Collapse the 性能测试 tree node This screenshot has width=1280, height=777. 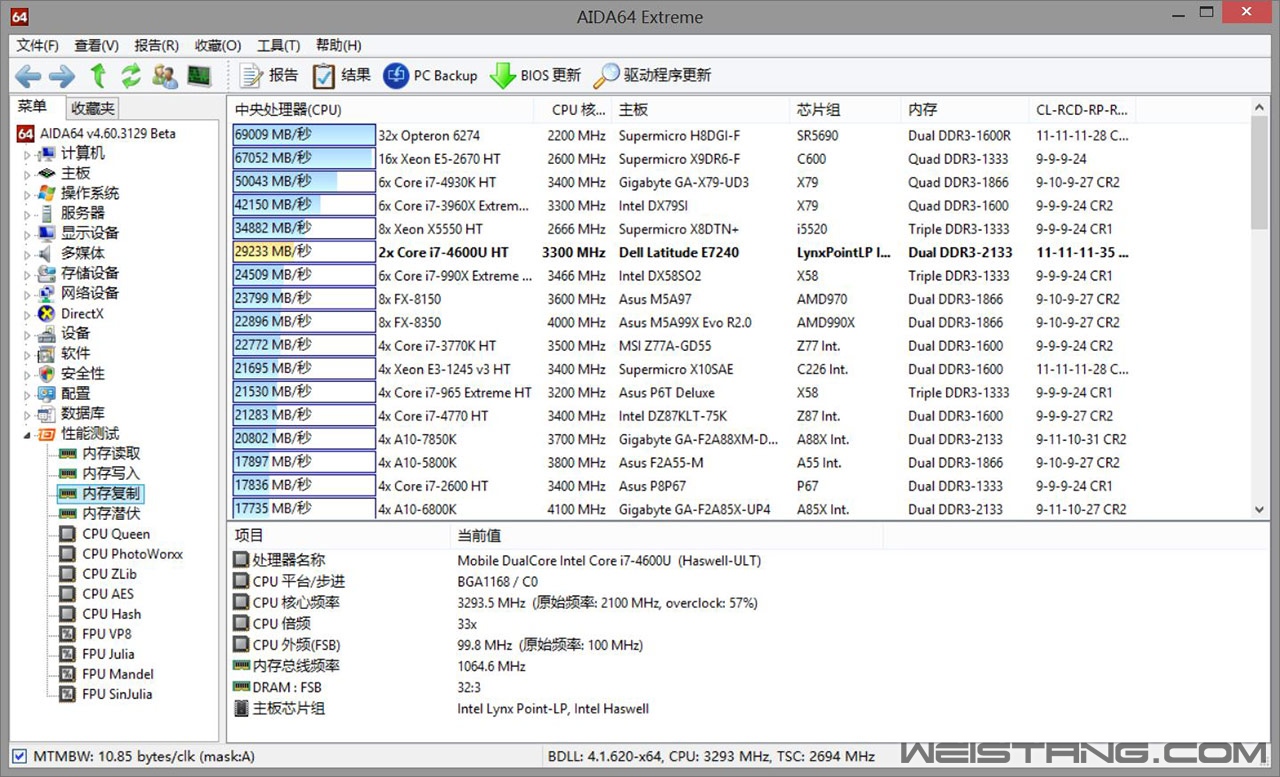[28, 434]
